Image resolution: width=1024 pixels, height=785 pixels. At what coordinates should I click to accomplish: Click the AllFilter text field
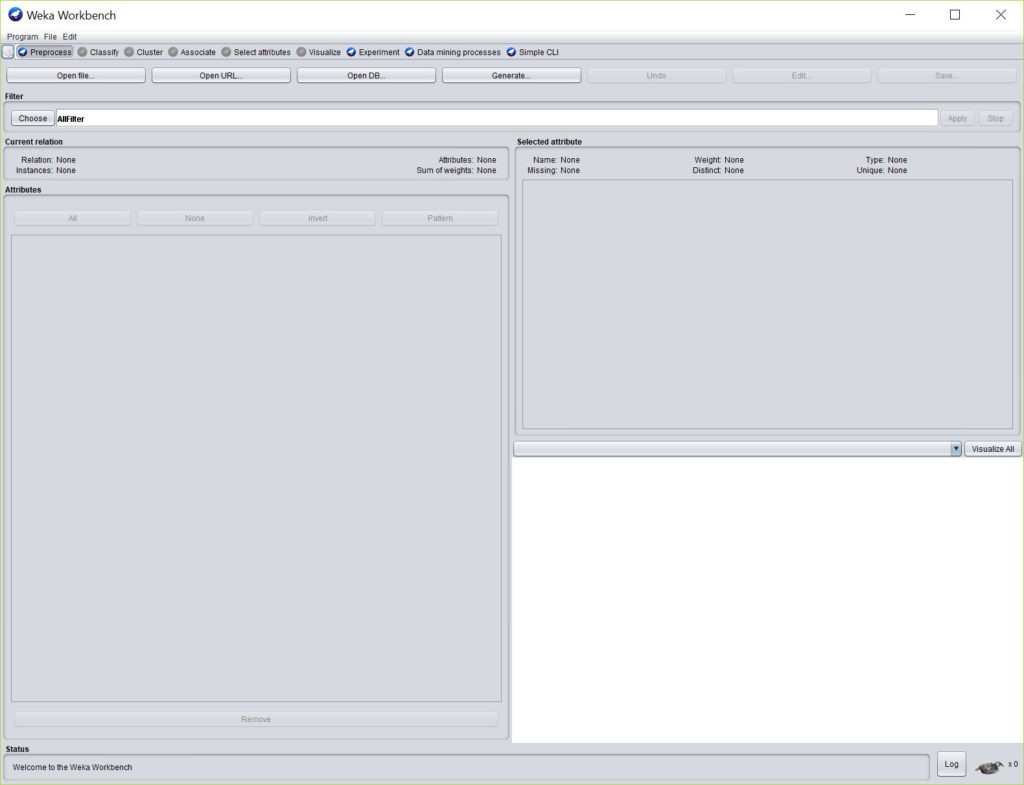tap(497, 118)
